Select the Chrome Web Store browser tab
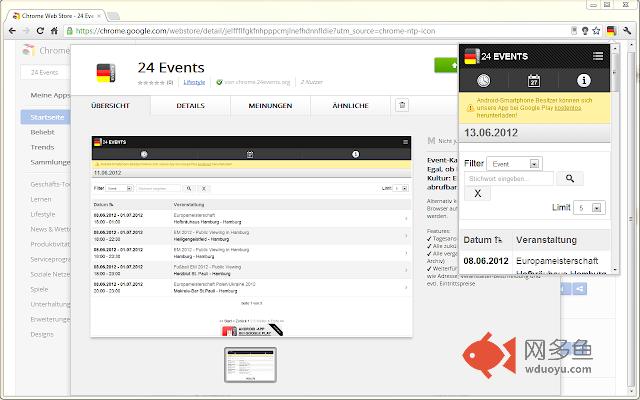Screen dimensions: 640x400 point(57,16)
